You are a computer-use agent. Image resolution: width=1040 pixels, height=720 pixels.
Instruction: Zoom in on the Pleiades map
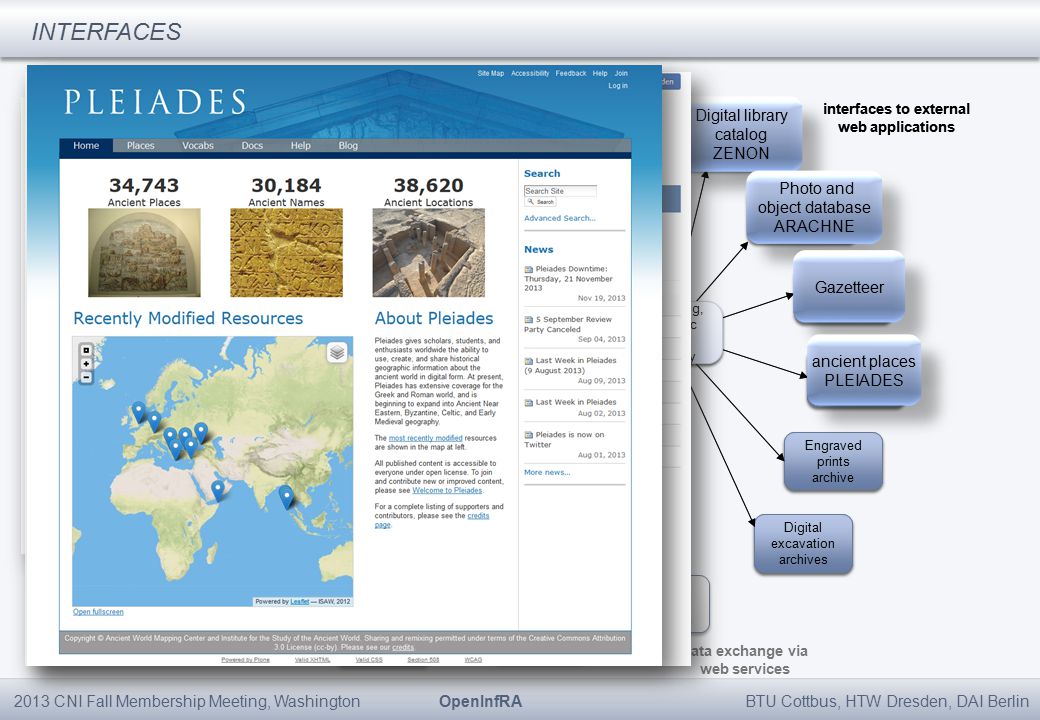click(x=86, y=364)
